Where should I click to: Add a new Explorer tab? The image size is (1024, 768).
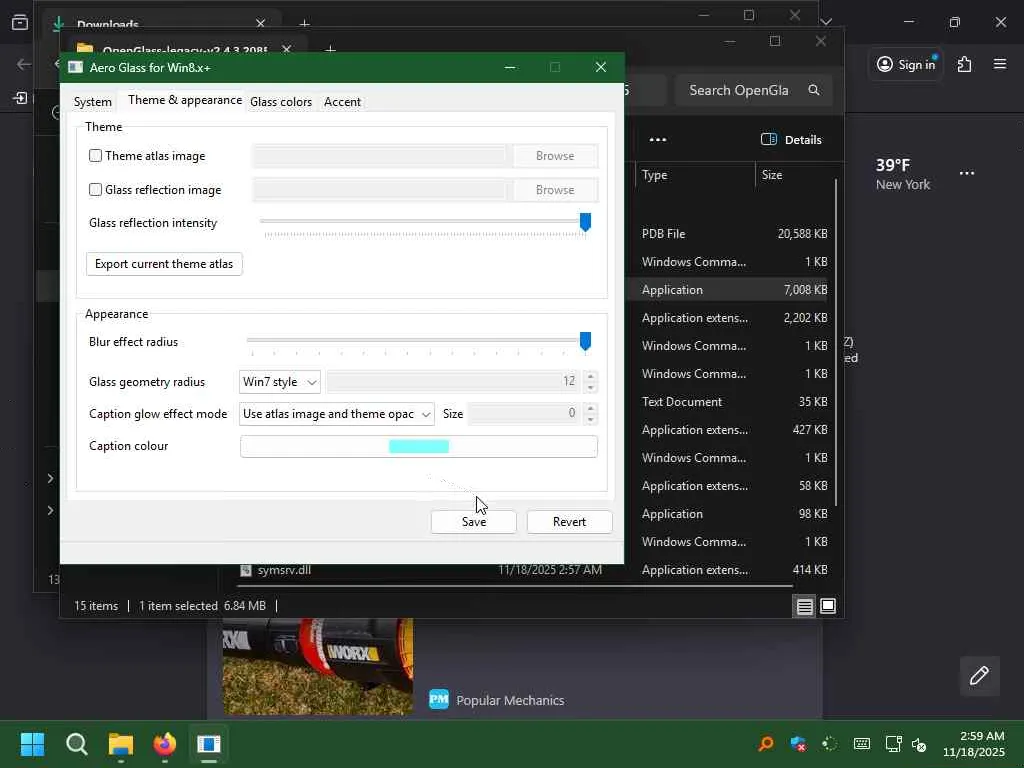[330, 50]
